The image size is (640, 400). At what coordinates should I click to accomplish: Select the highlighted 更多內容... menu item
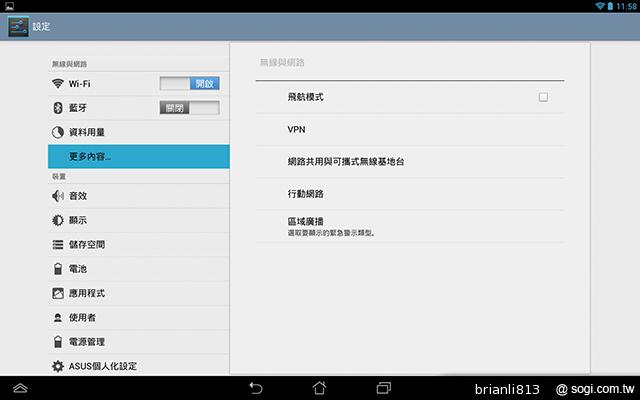(139, 156)
